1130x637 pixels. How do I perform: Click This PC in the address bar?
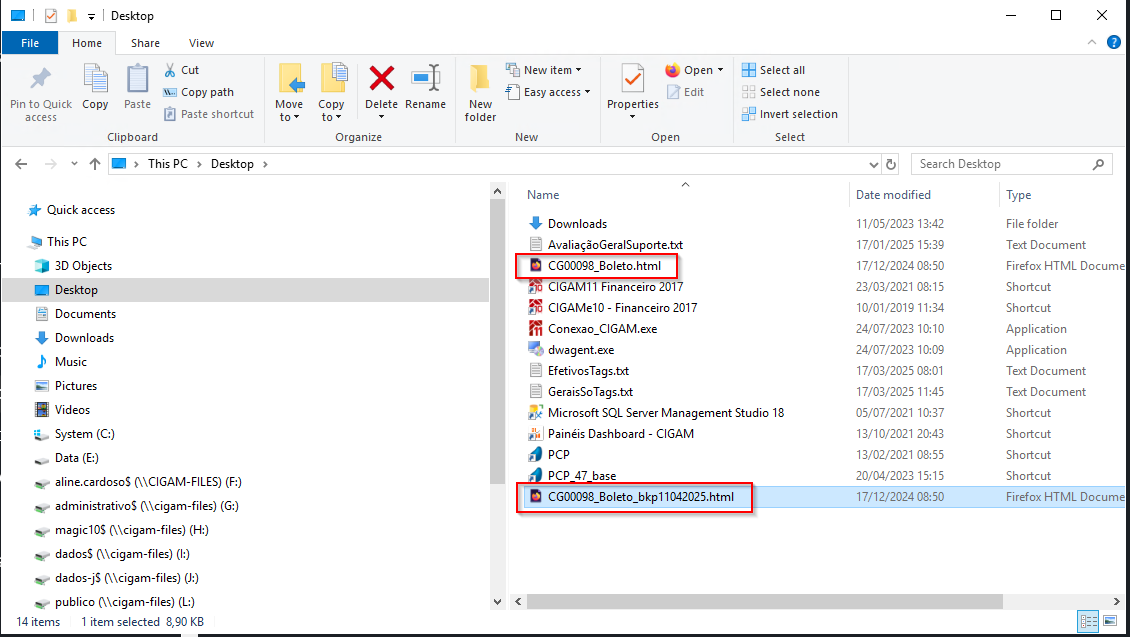point(168,164)
